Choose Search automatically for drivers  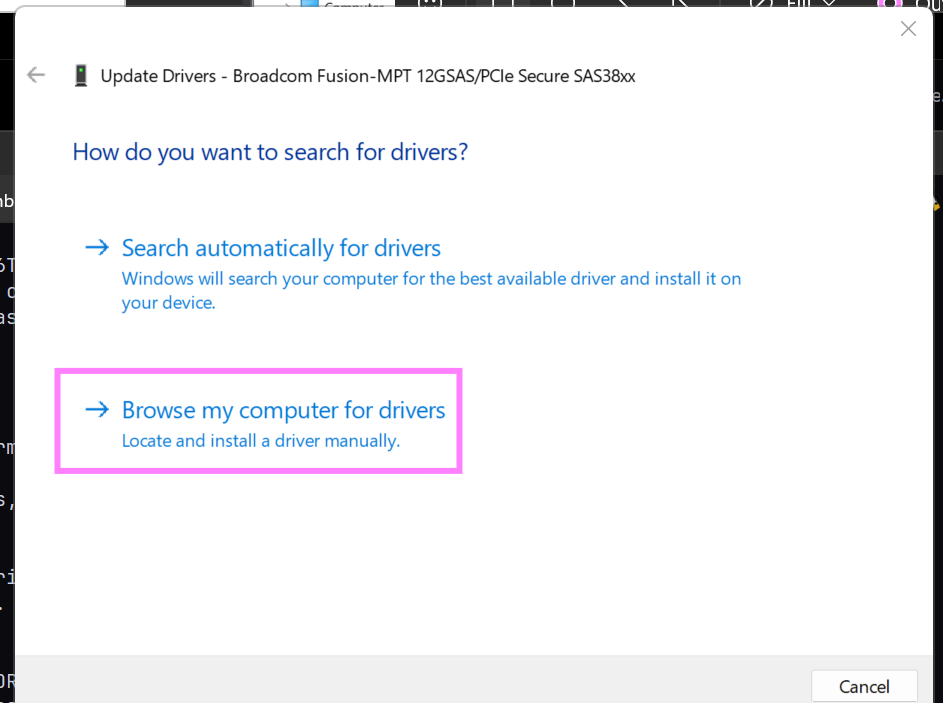coord(281,247)
